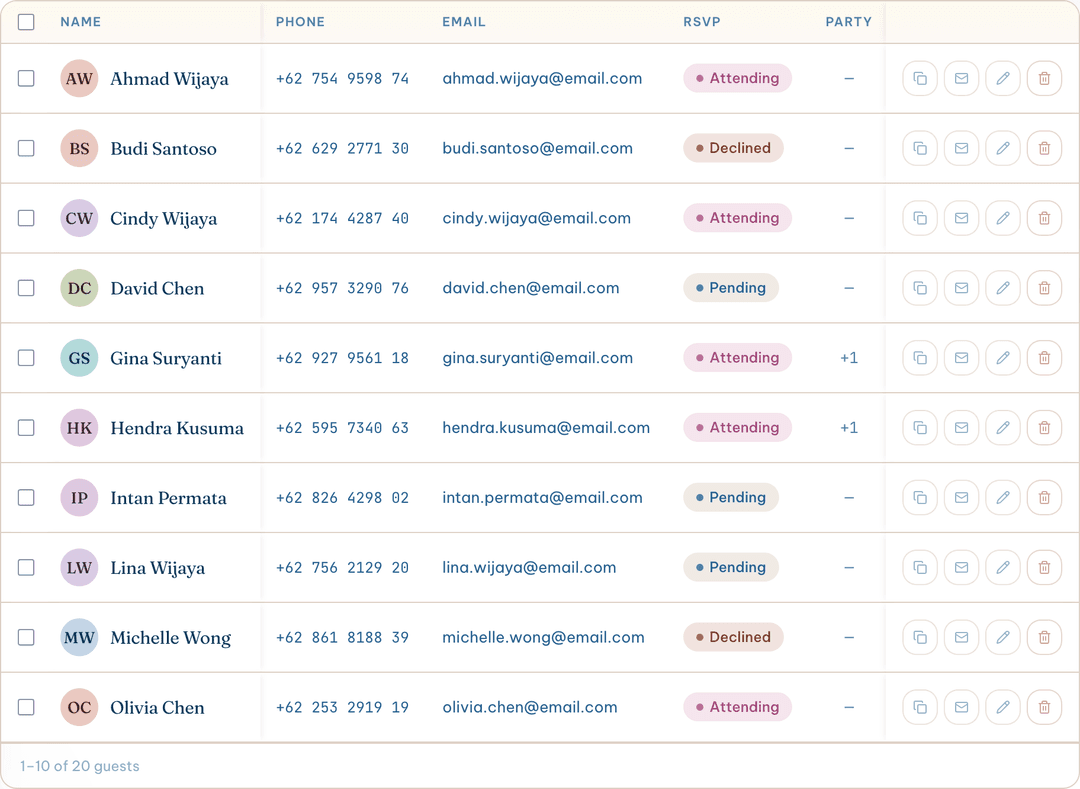Click the name Lina Wijaya
Image resolution: width=1080 pixels, height=789 pixels.
(158, 568)
